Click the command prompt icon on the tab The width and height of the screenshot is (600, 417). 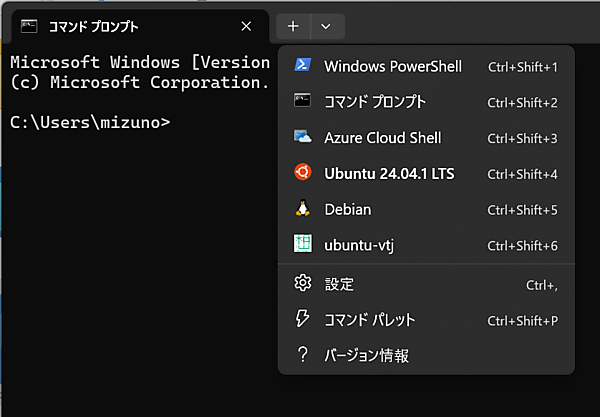(31, 26)
